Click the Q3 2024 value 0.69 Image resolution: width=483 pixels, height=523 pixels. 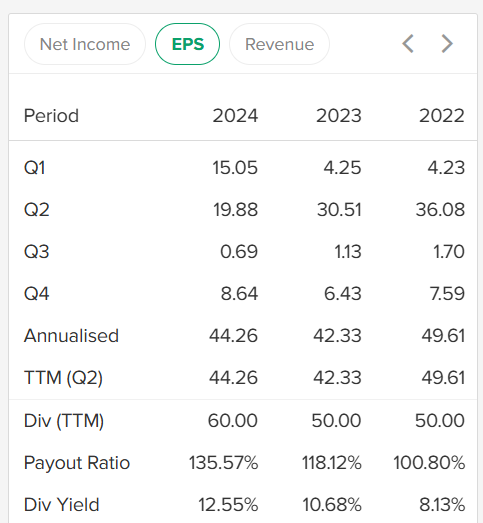coord(239,251)
